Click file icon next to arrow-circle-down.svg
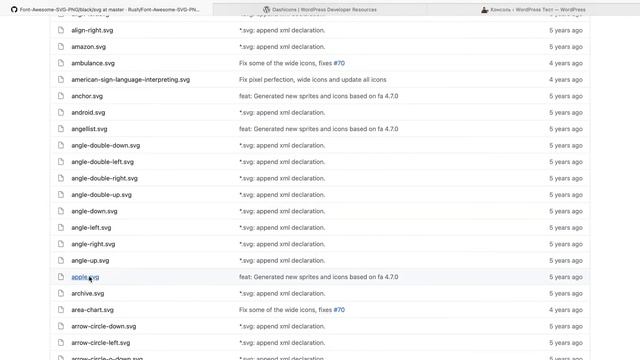Viewport: 640px width, 360px height. coord(61,326)
